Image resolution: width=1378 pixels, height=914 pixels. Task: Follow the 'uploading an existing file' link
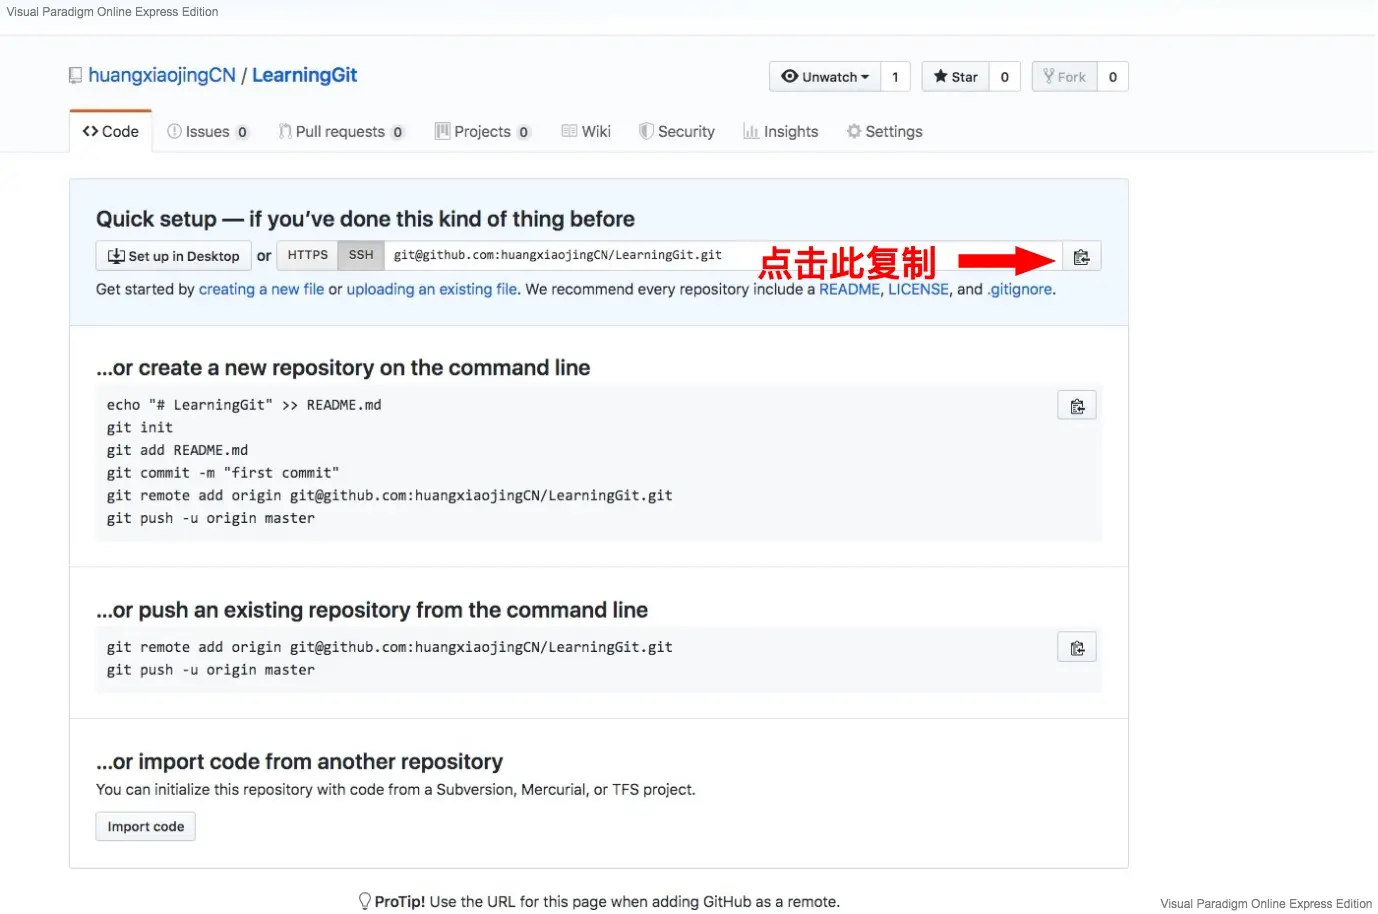tap(432, 290)
